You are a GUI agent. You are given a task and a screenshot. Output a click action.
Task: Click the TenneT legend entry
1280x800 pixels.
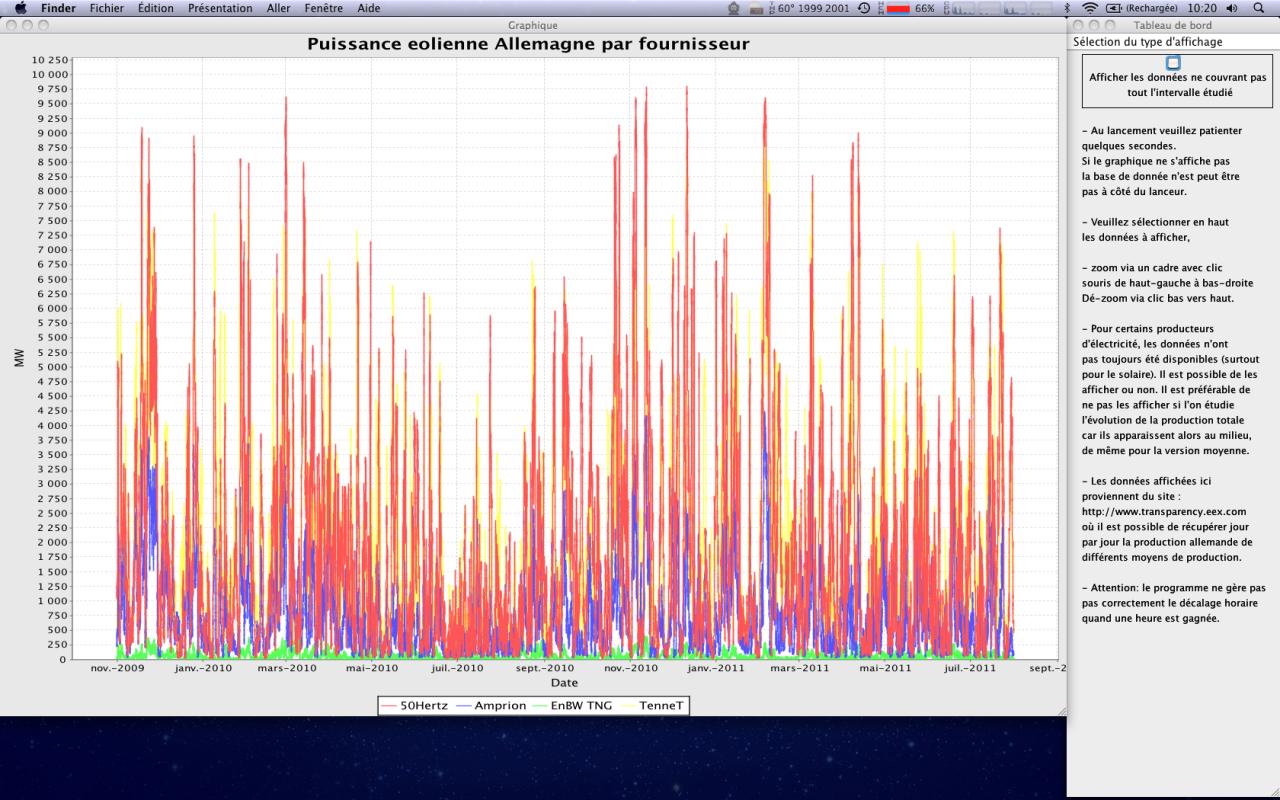click(x=653, y=706)
